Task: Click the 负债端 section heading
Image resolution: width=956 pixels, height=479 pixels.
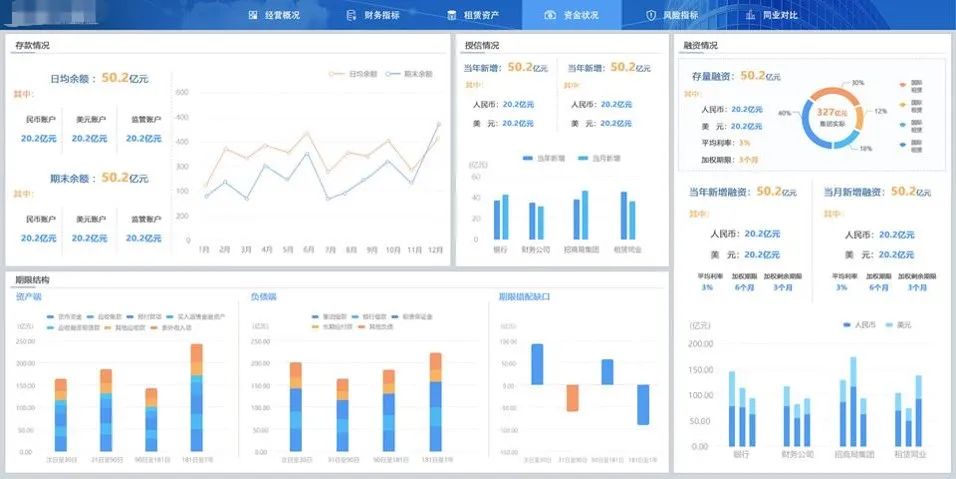Action: click(x=263, y=297)
